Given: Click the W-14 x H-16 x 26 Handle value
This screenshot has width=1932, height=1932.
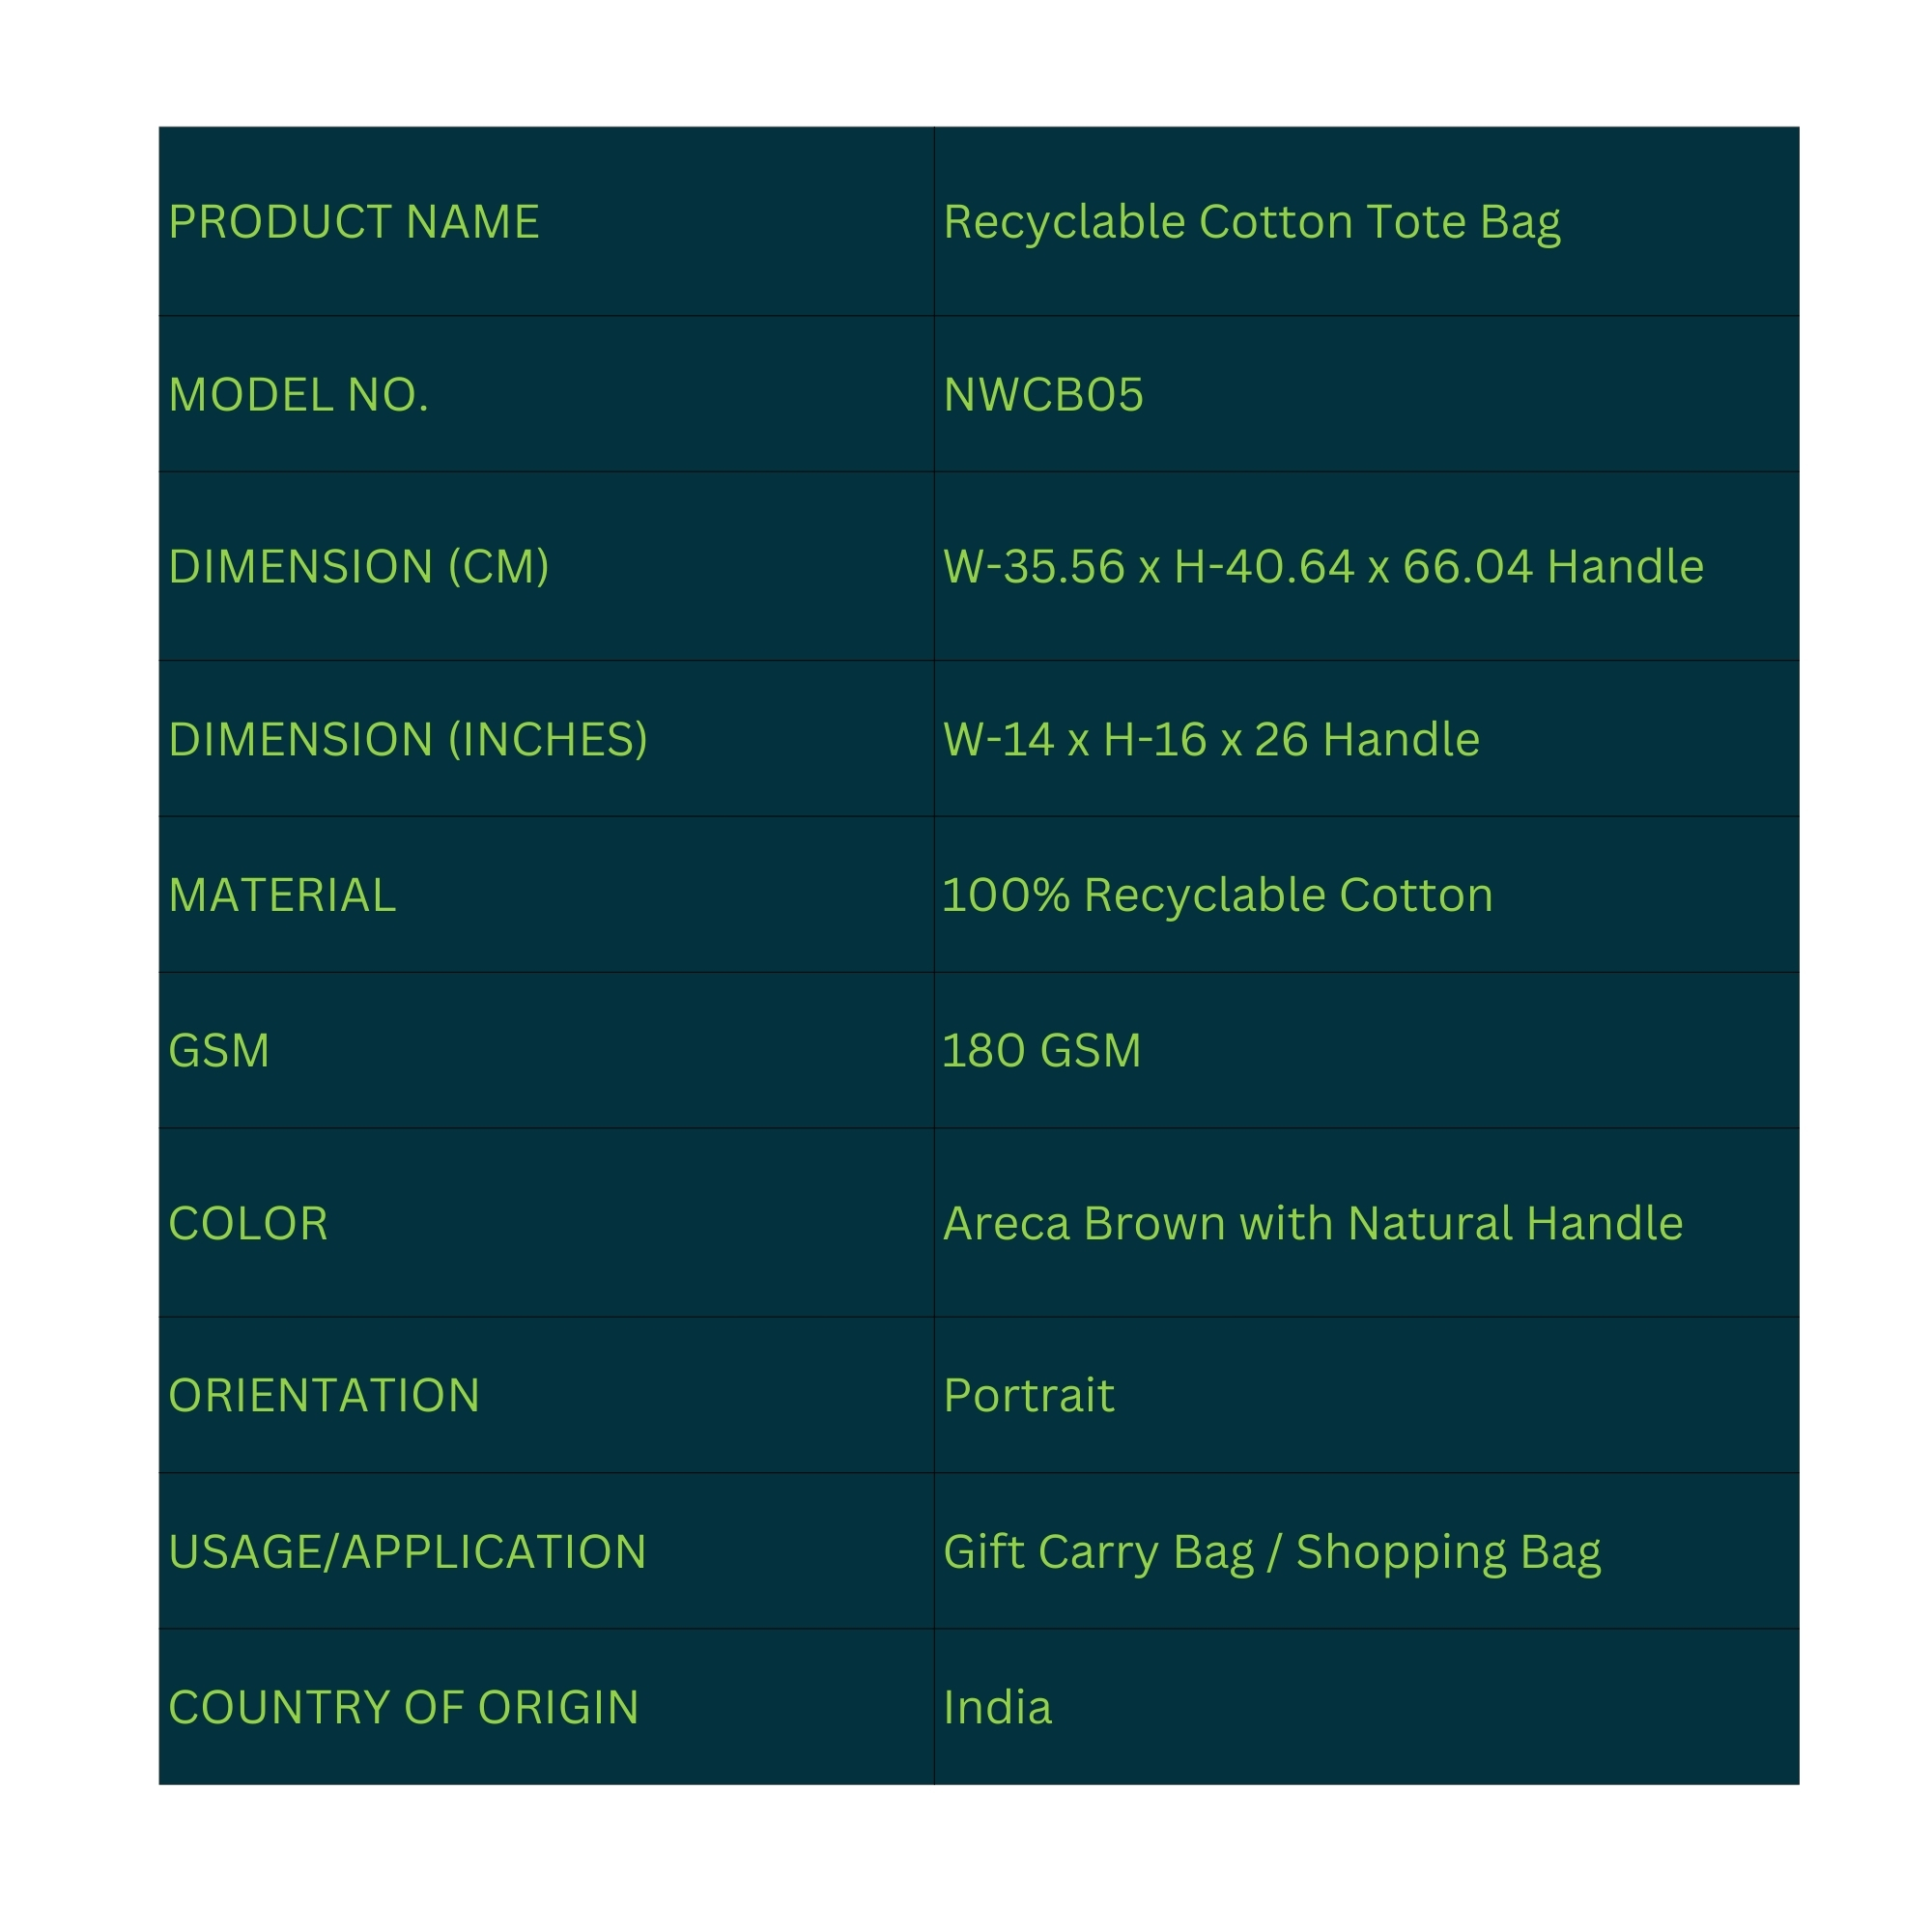Looking at the screenshot, I should coord(1210,740).
